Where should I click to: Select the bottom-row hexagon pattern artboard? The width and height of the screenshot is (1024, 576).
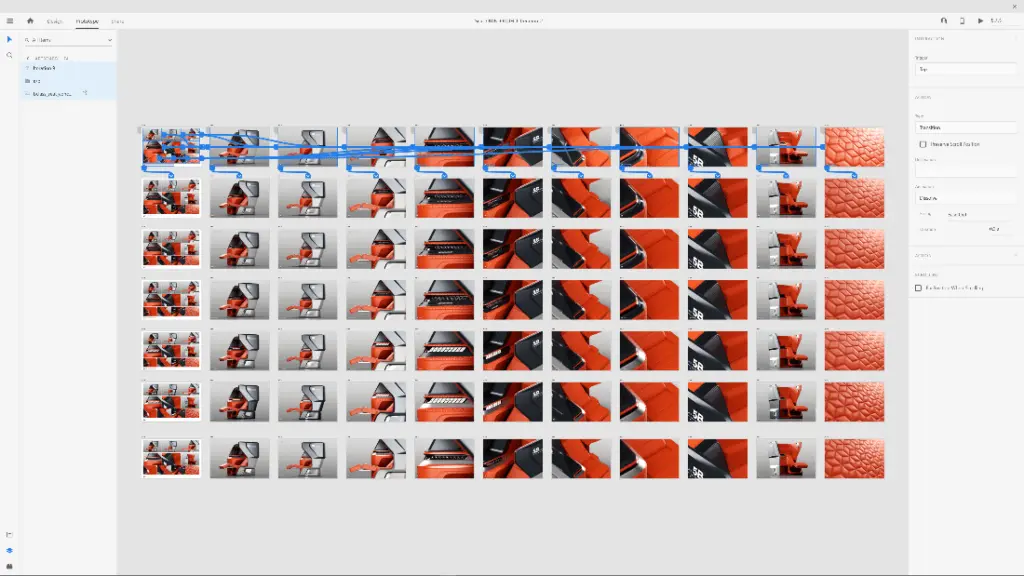tap(854, 458)
